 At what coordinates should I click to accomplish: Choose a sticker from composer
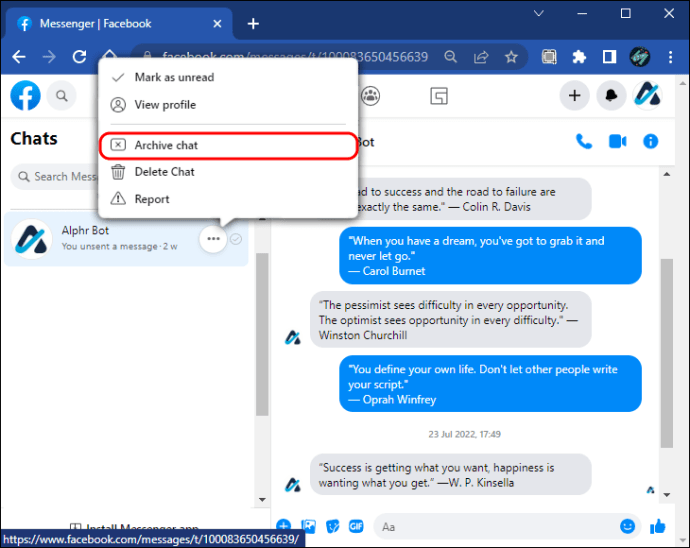[x=333, y=526]
